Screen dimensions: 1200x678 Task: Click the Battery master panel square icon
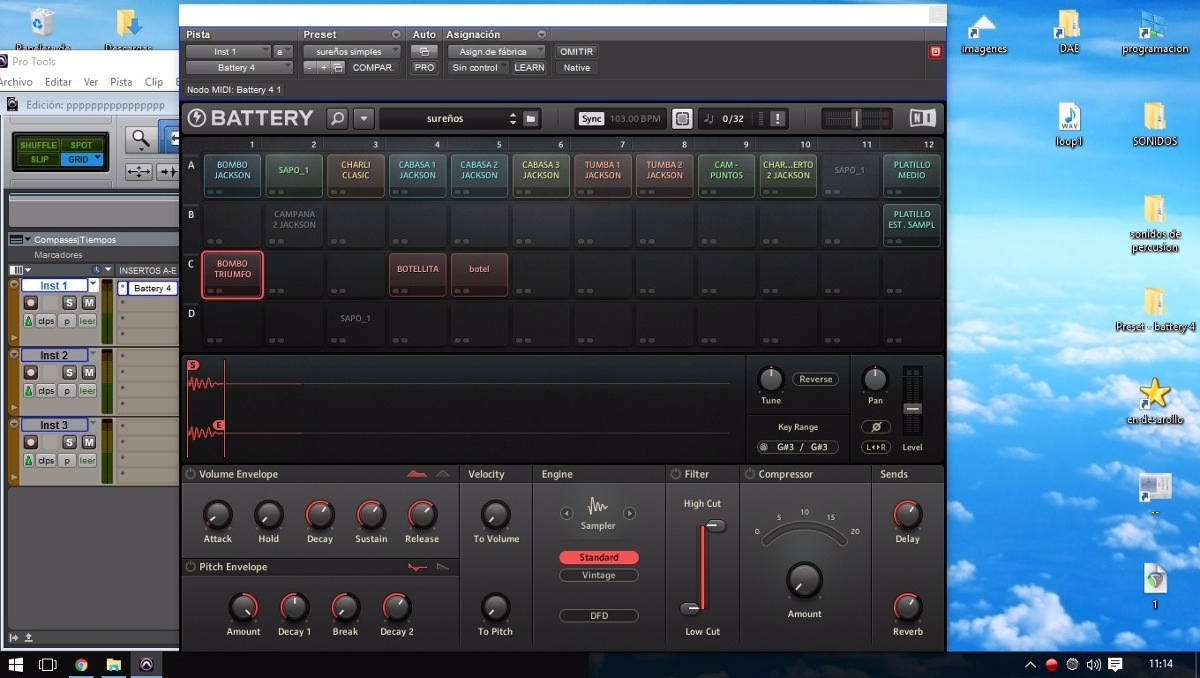[682, 118]
